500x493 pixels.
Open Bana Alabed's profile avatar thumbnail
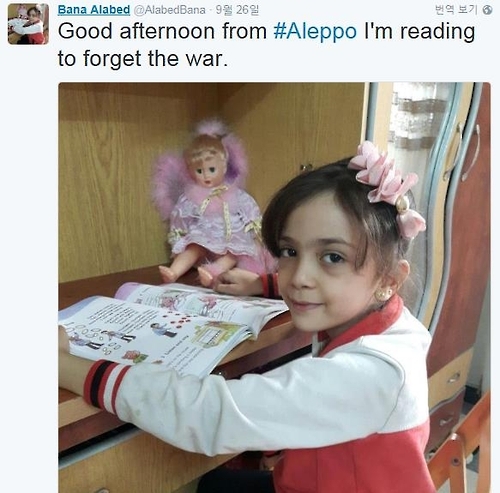click(28, 24)
